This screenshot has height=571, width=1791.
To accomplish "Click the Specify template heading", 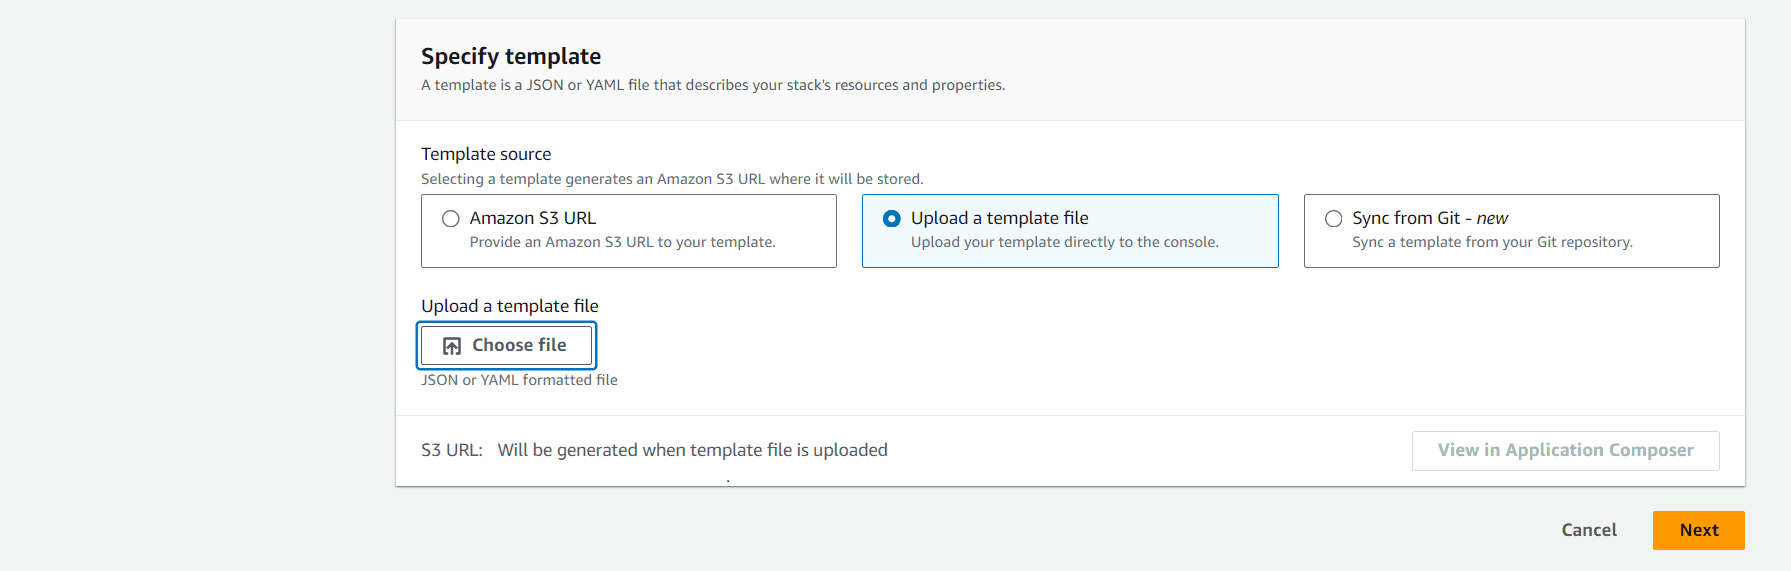I will [x=511, y=56].
